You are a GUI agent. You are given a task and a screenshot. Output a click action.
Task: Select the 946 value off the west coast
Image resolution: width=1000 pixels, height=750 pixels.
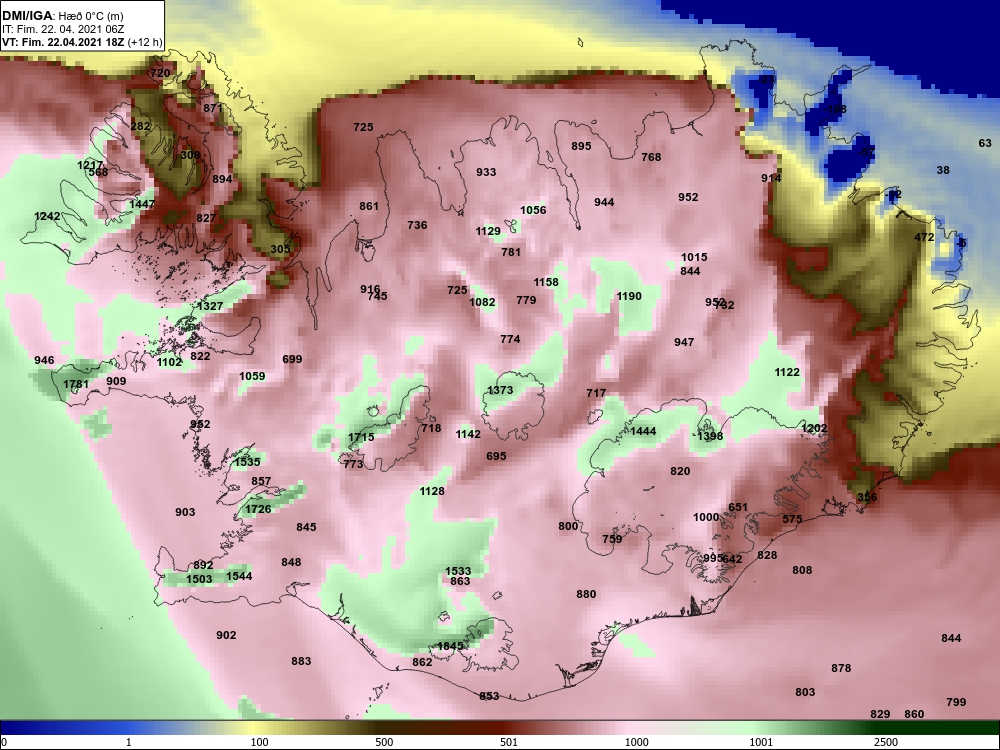coord(44,360)
